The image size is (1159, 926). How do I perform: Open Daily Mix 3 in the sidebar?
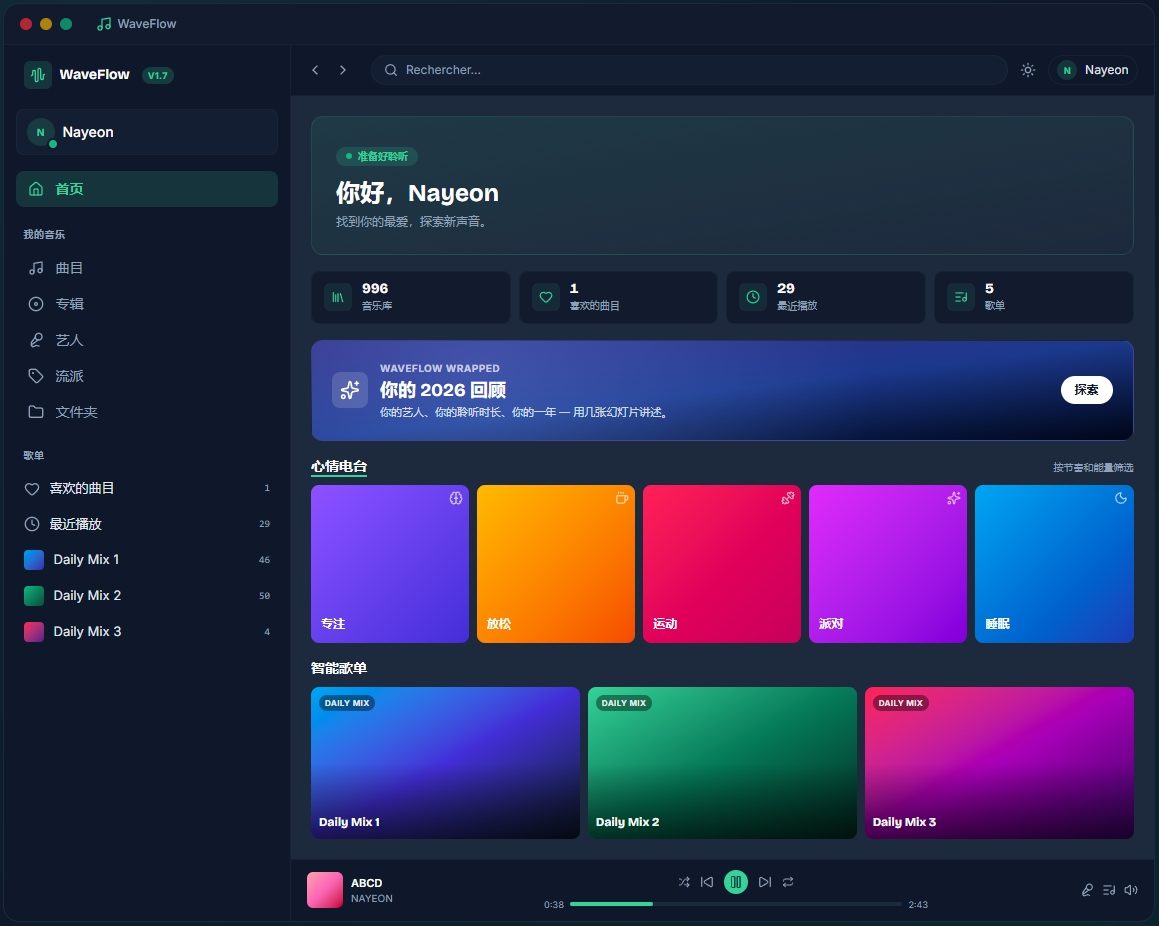click(147, 632)
